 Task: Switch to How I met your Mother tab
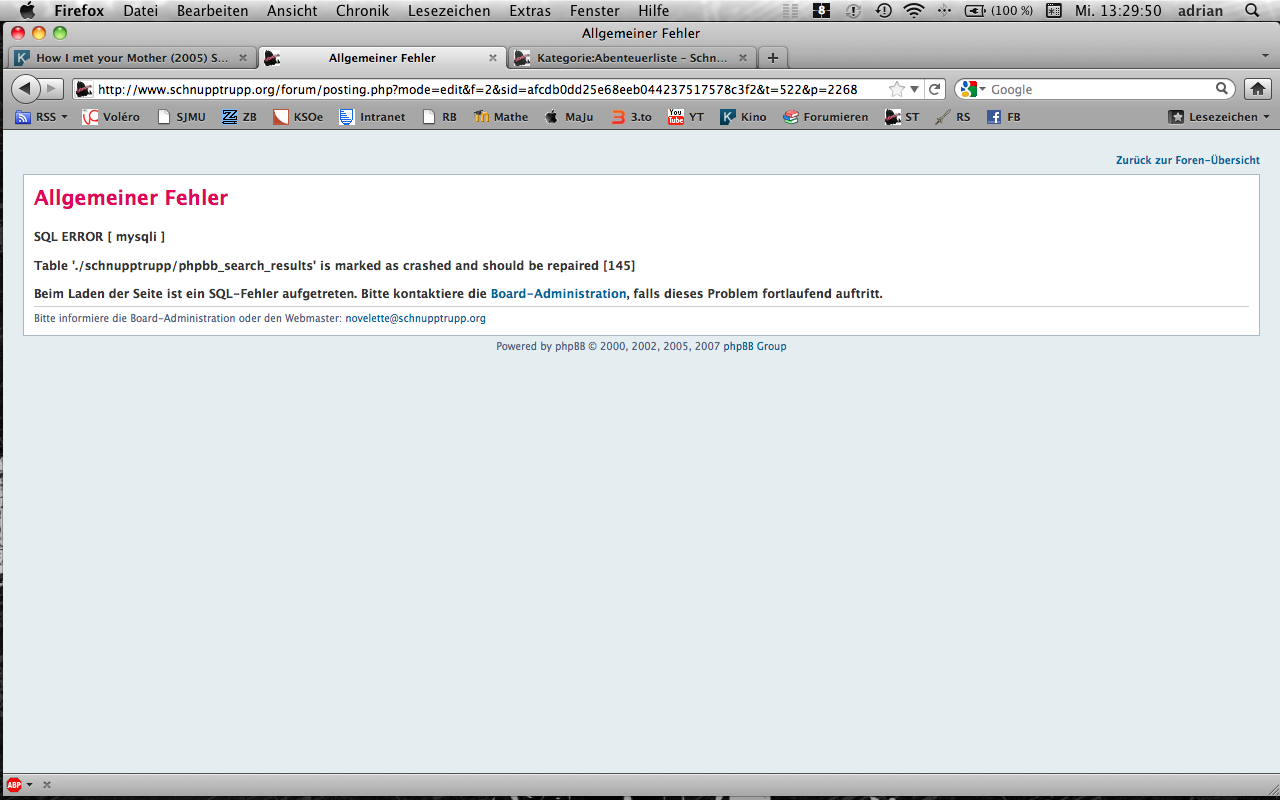click(x=130, y=58)
